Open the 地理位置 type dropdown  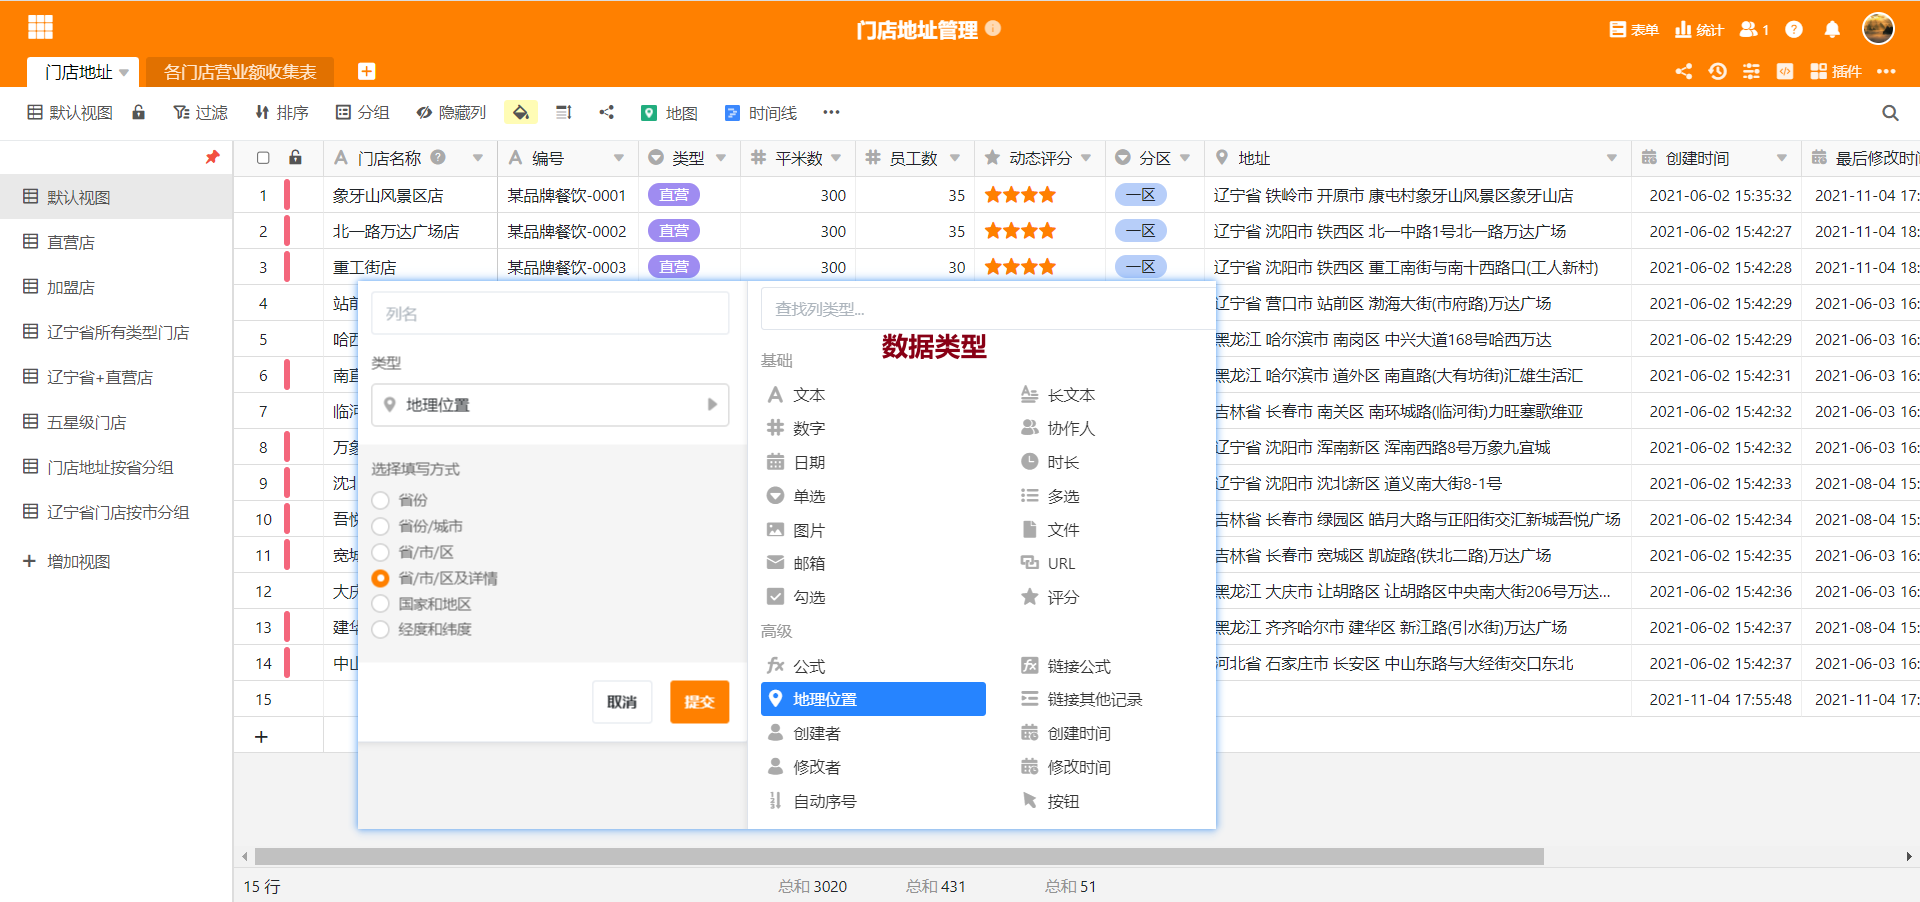pyautogui.click(x=550, y=405)
